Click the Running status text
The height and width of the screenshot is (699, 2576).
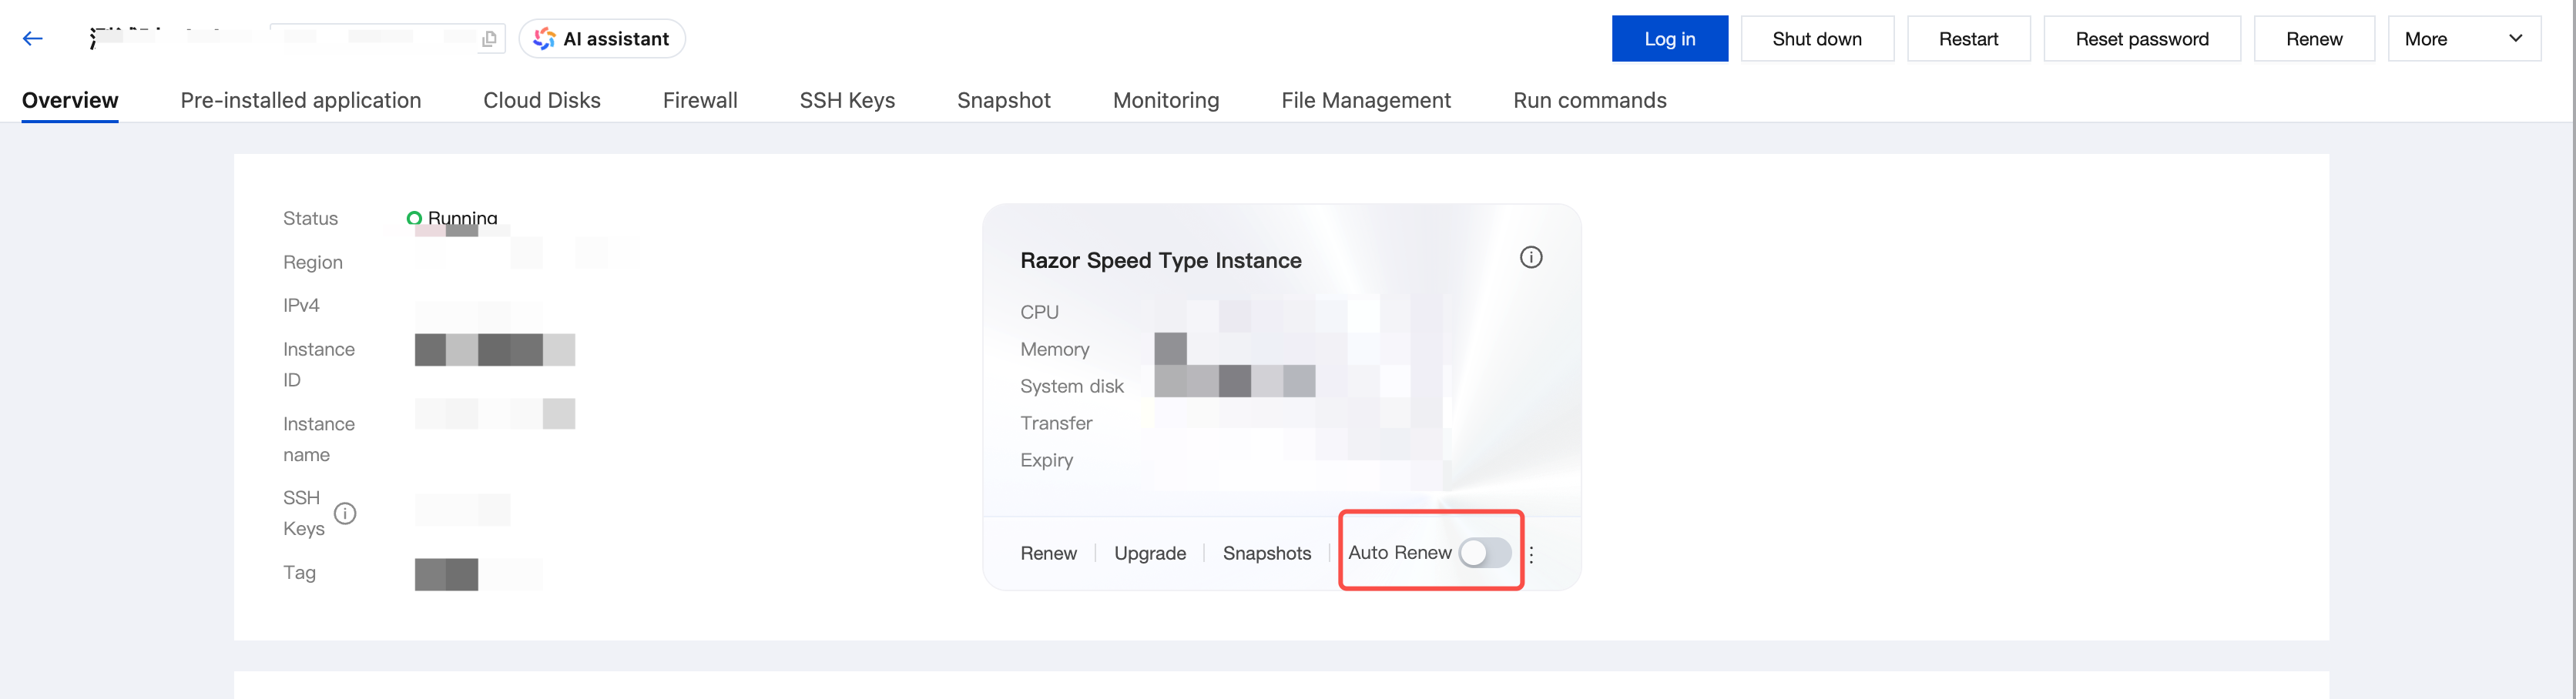pos(462,218)
